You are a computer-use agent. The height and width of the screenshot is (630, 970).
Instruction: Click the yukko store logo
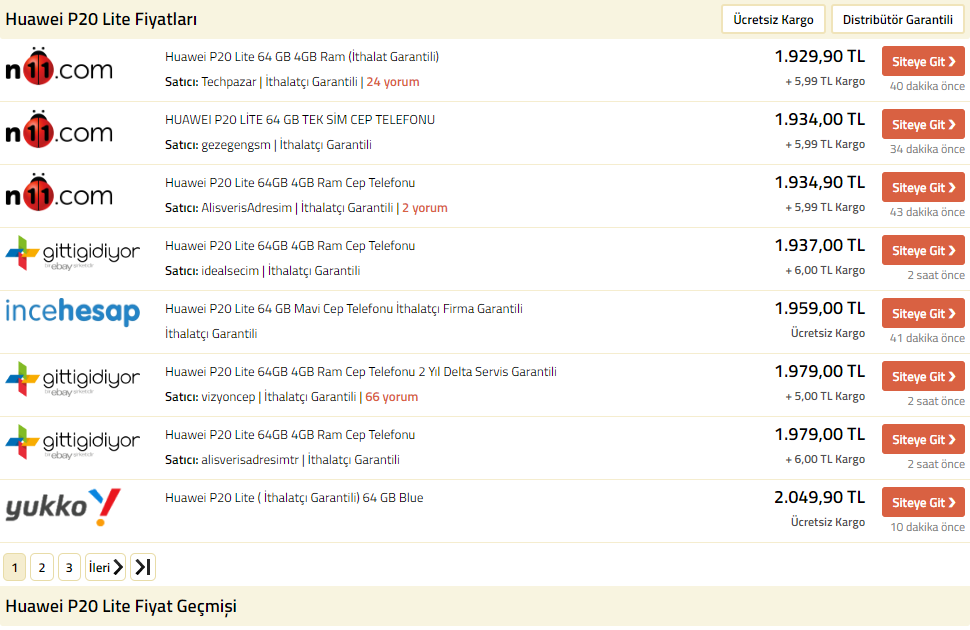point(62,507)
